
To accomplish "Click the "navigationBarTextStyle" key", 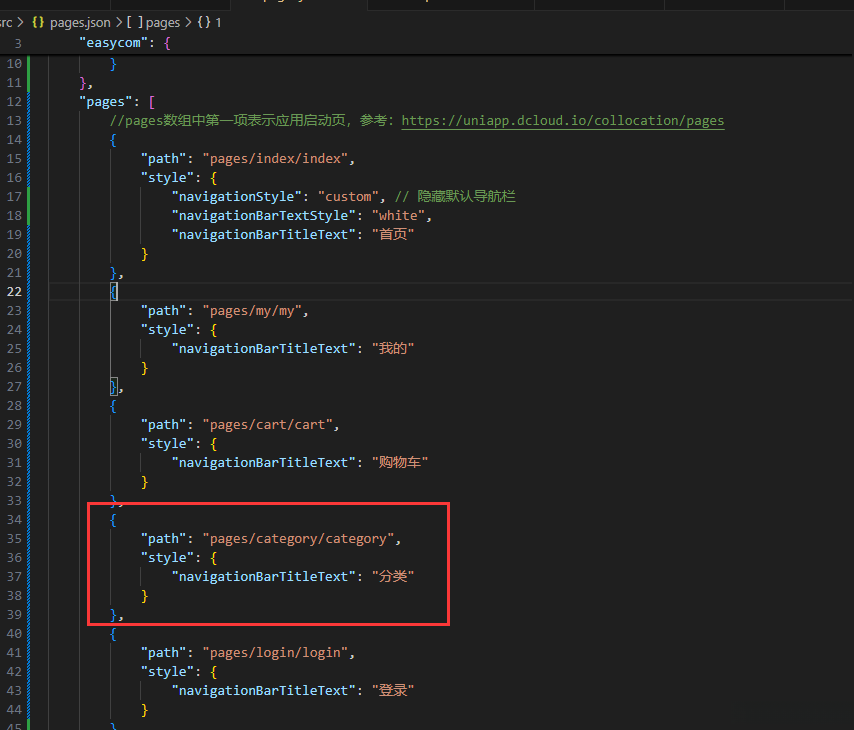I will coord(264,215).
